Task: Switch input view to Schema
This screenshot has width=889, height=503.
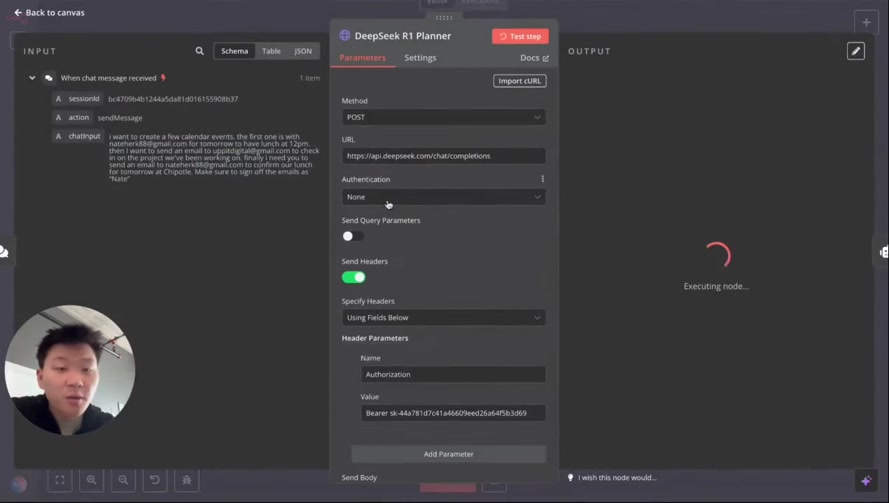Action: click(x=235, y=51)
